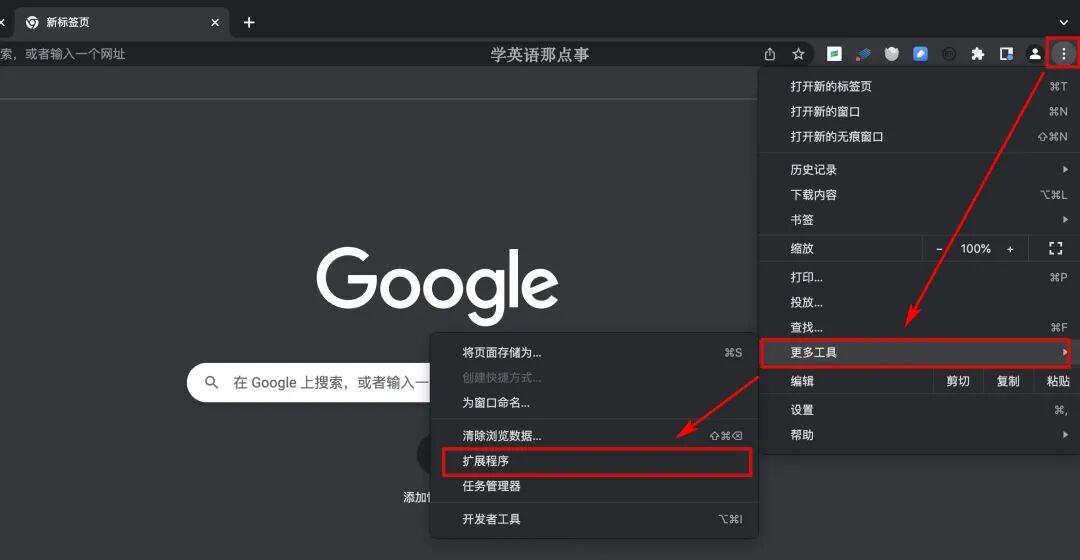
Task: Click the 100% zoom value
Action: (x=975, y=249)
